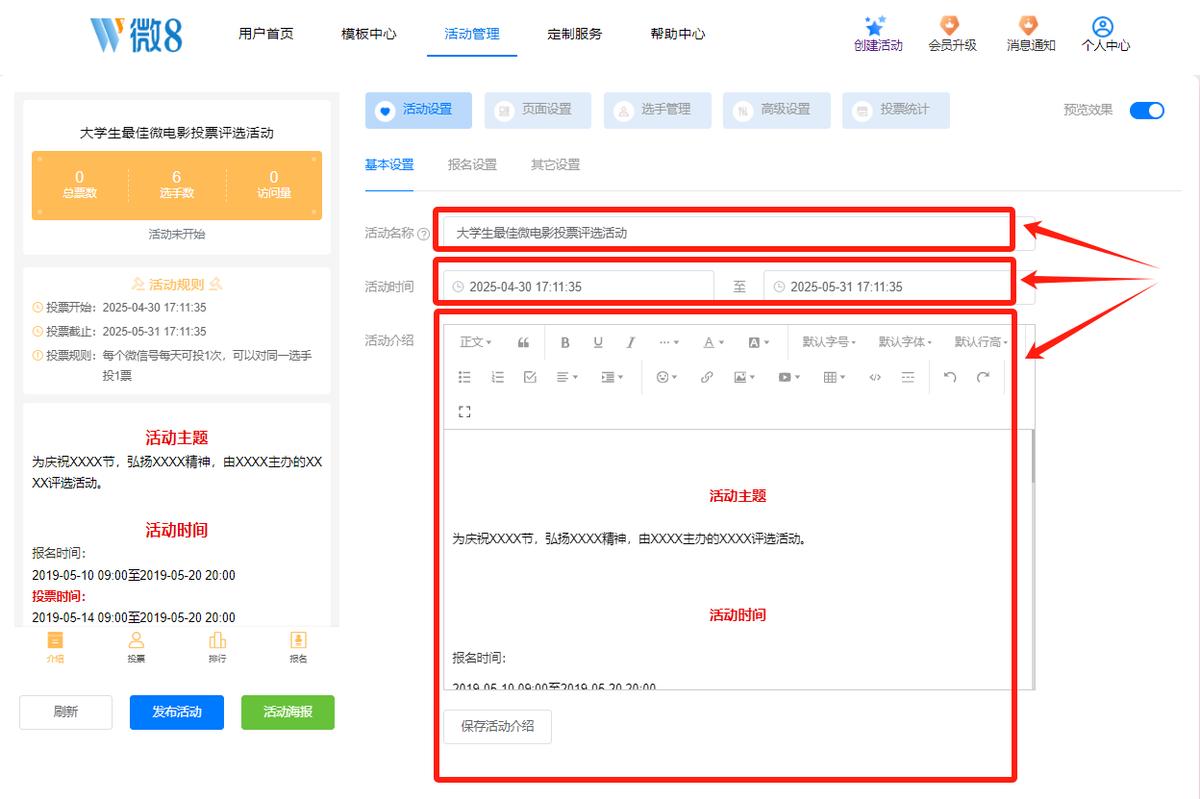The width and height of the screenshot is (1200, 799).
Task: Click the blockquote icon in editor toolbar
Action: (523, 342)
